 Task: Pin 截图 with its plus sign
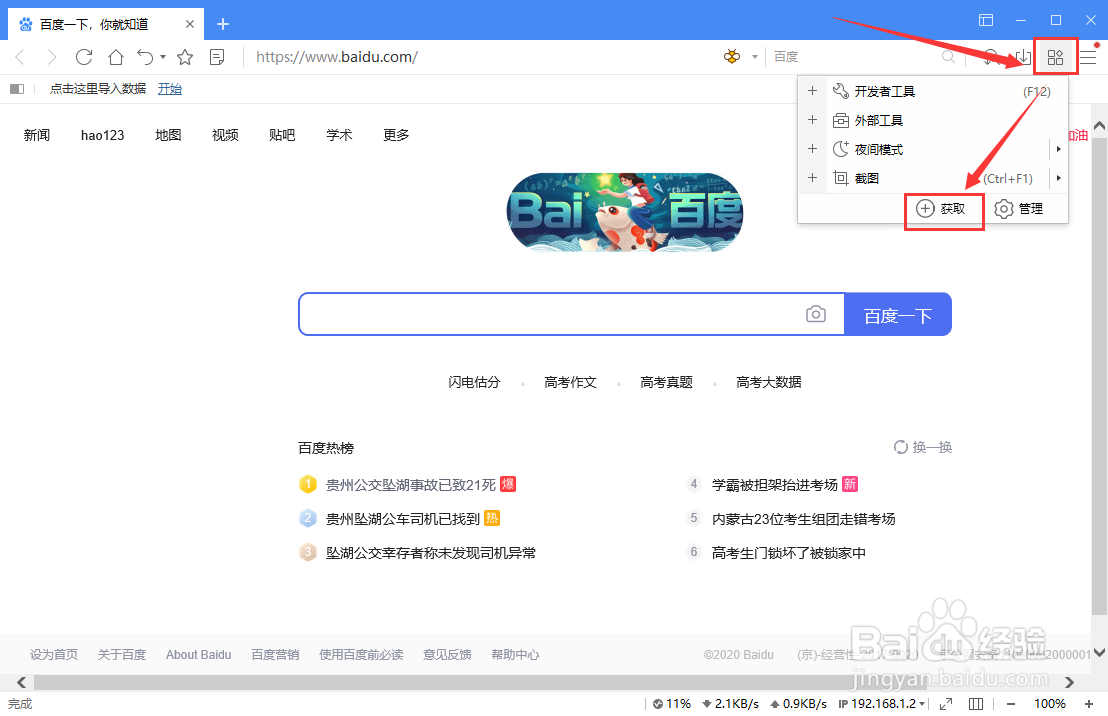pyautogui.click(x=813, y=178)
